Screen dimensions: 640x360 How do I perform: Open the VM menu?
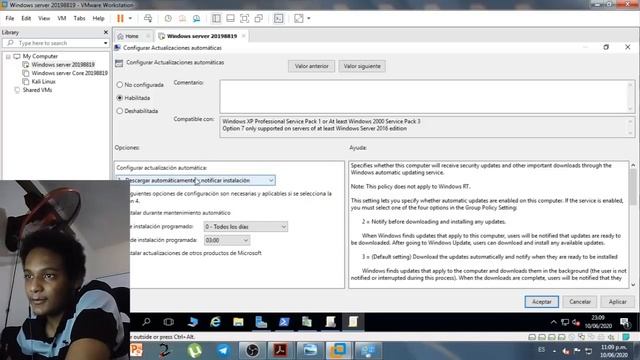coord(62,18)
